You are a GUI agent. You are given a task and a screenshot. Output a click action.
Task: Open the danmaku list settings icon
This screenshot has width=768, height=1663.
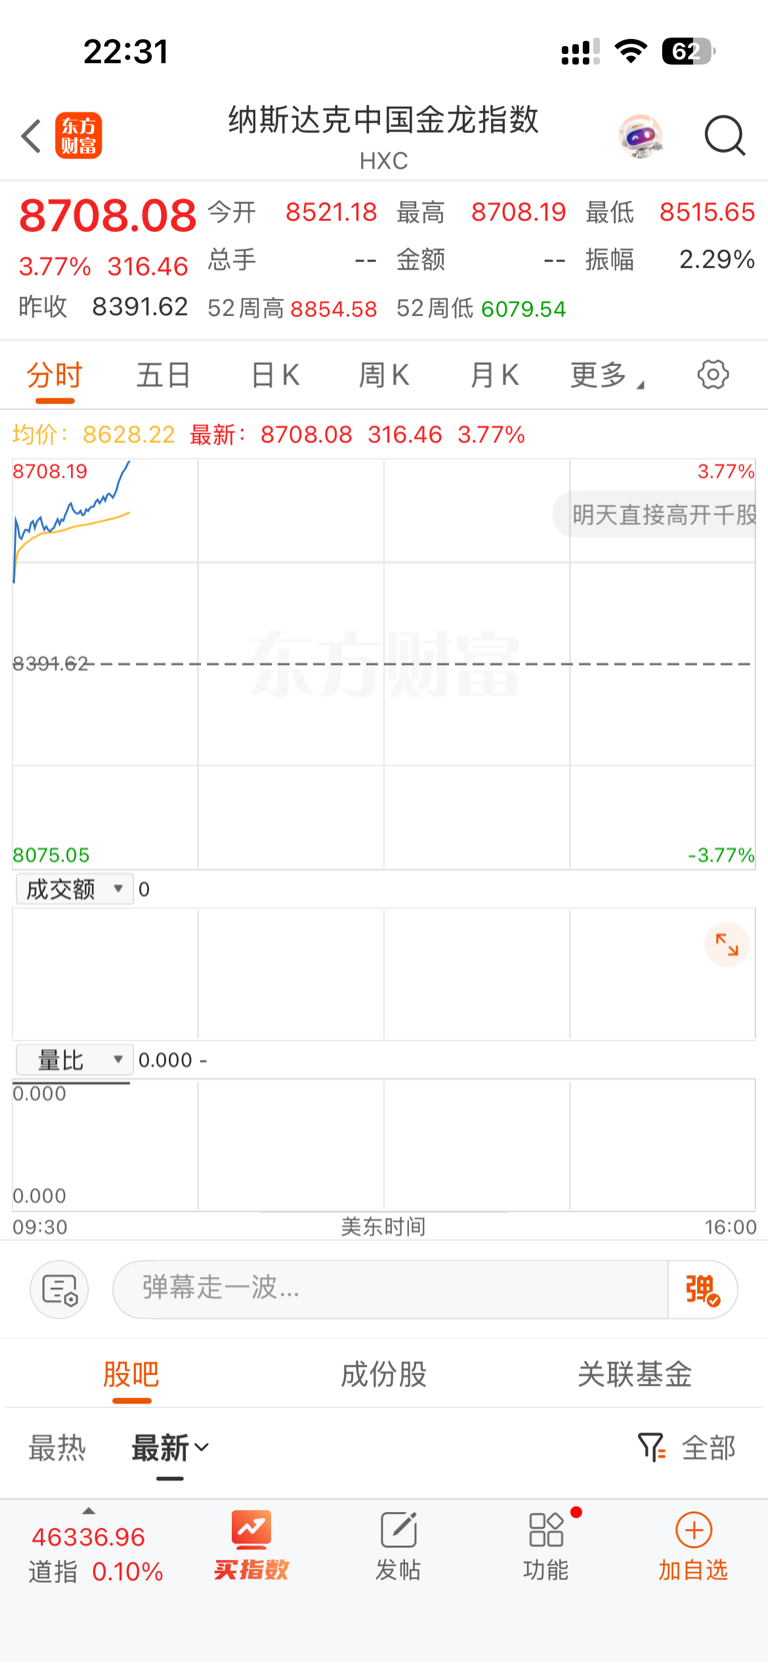point(60,1290)
